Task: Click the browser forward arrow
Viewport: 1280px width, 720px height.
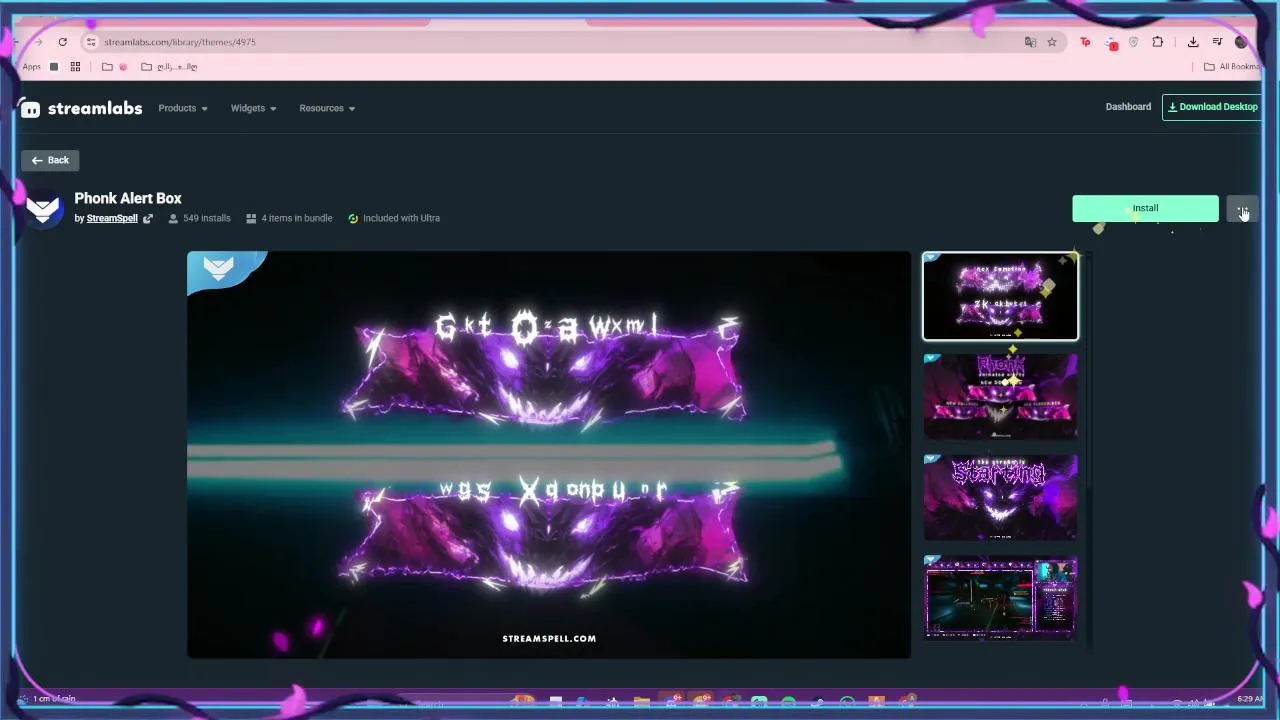Action: 38,42
